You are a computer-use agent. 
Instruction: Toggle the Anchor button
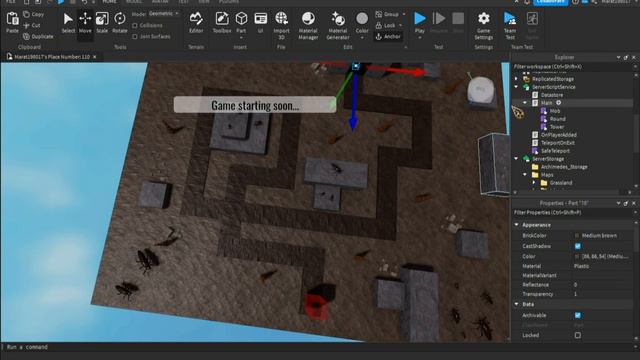389,36
